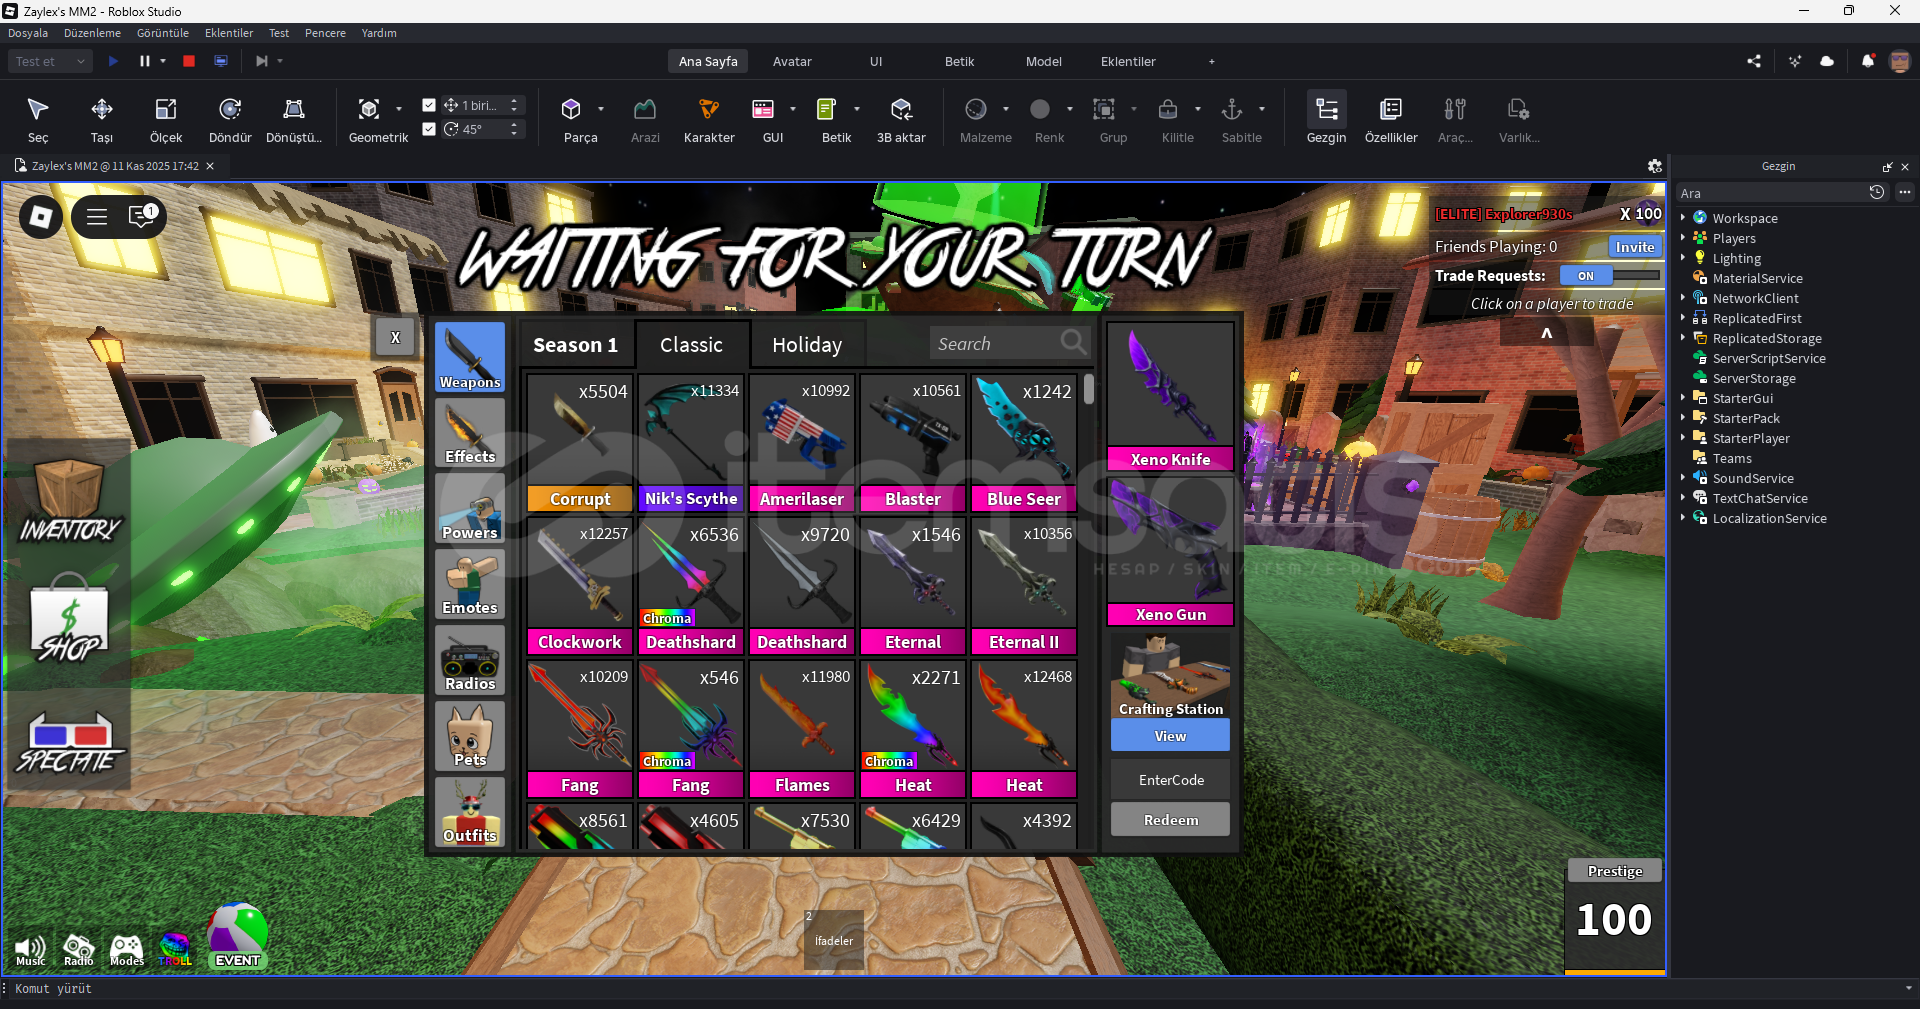Open the Inventory crate icon

[x=69, y=500]
